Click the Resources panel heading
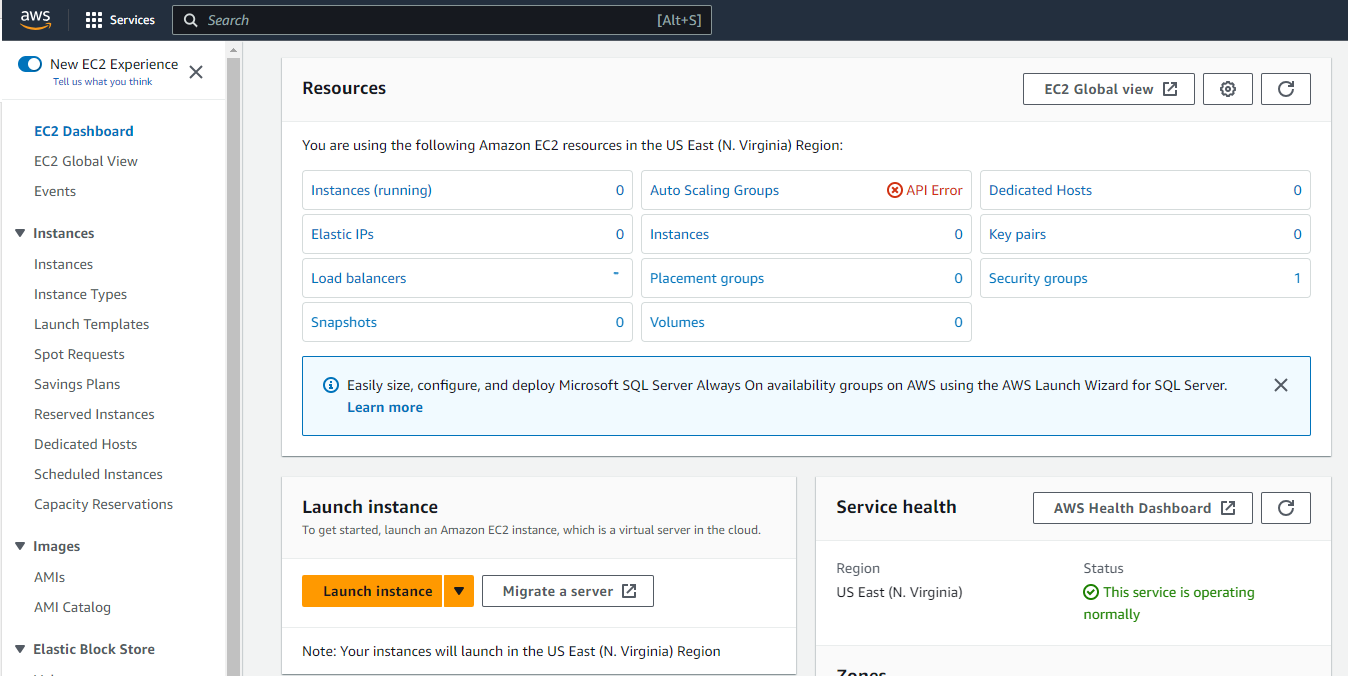Screen dimensions: 1348x676 344,88
